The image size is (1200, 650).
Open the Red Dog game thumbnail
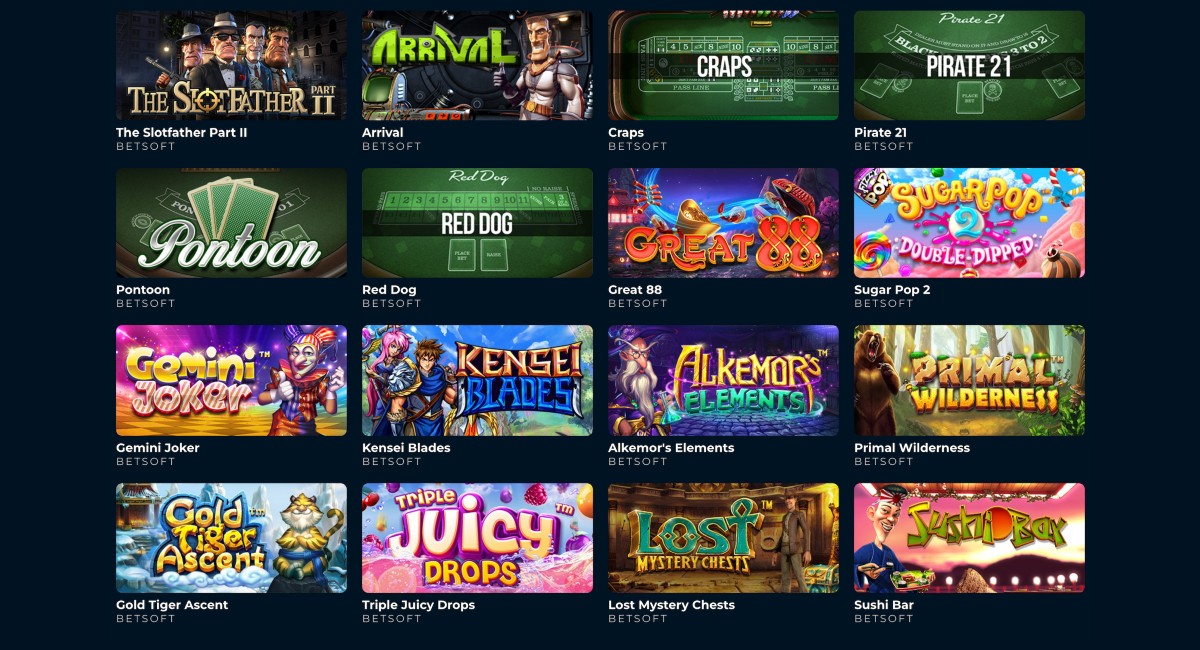click(x=477, y=223)
